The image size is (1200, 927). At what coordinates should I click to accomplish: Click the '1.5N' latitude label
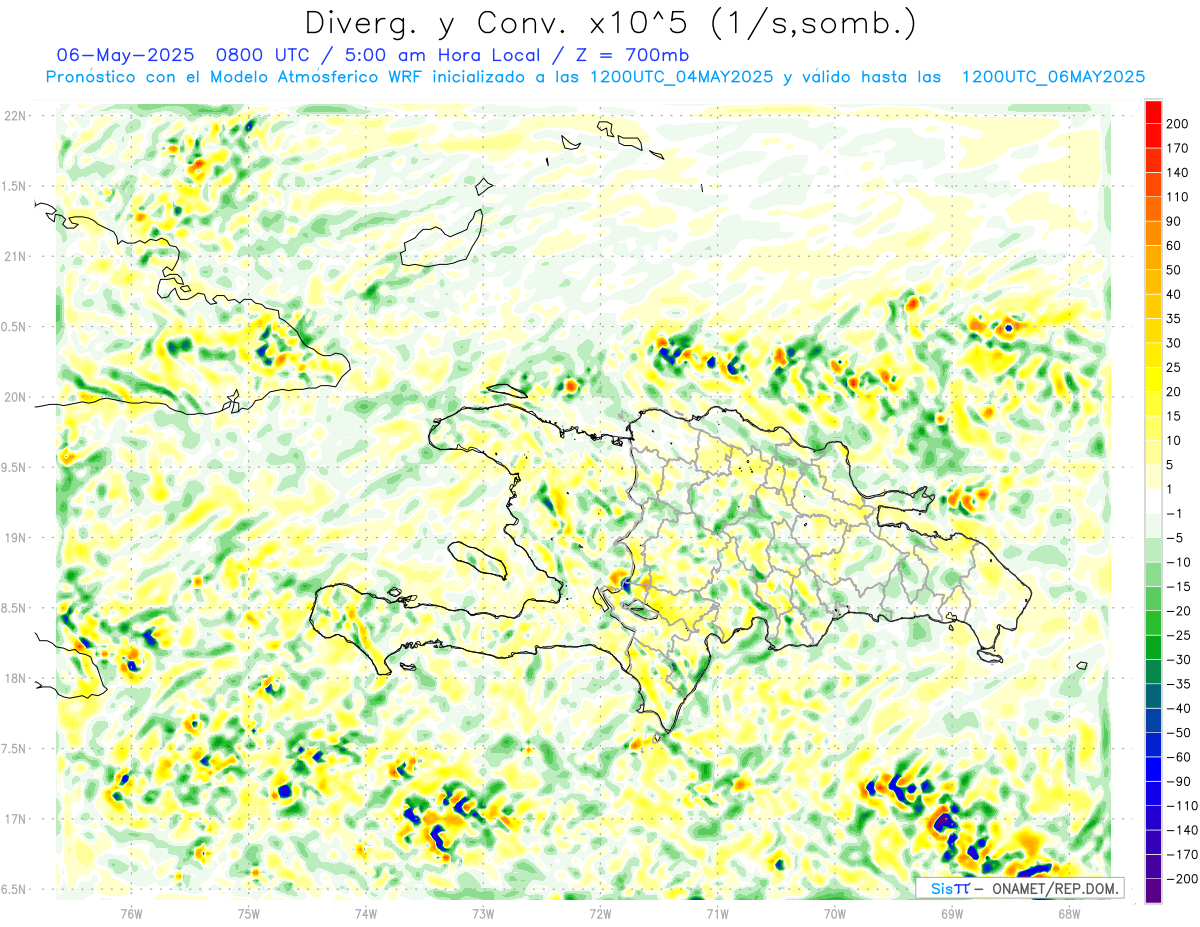(x=14, y=186)
